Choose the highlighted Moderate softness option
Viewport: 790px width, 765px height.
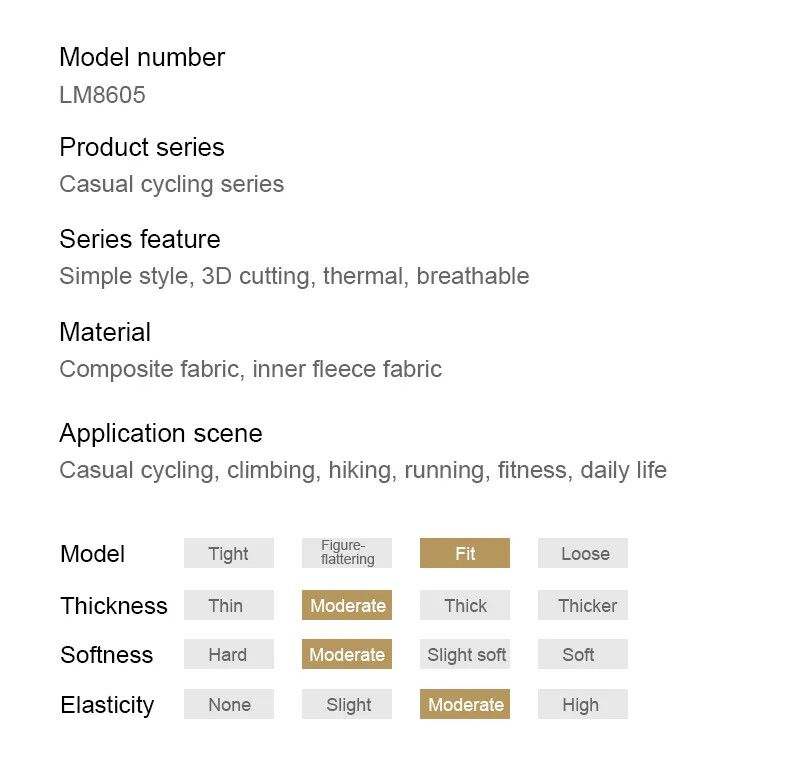click(x=347, y=654)
